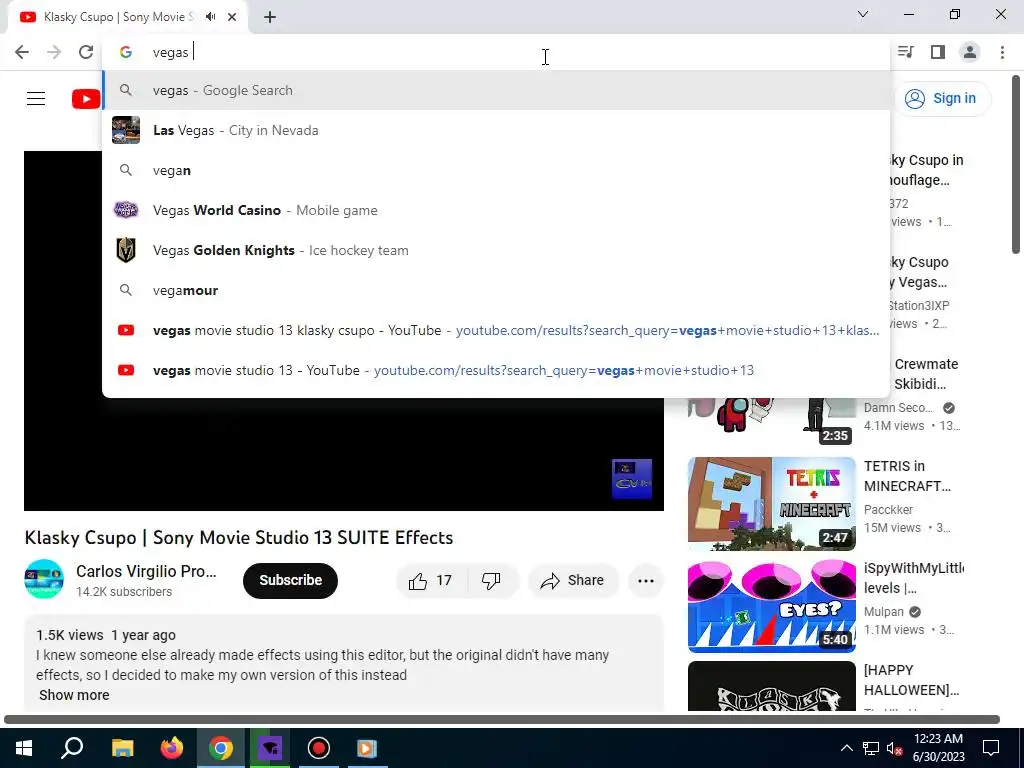Go back with the browser back arrow
The height and width of the screenshot is (768, 1024).
22,52
